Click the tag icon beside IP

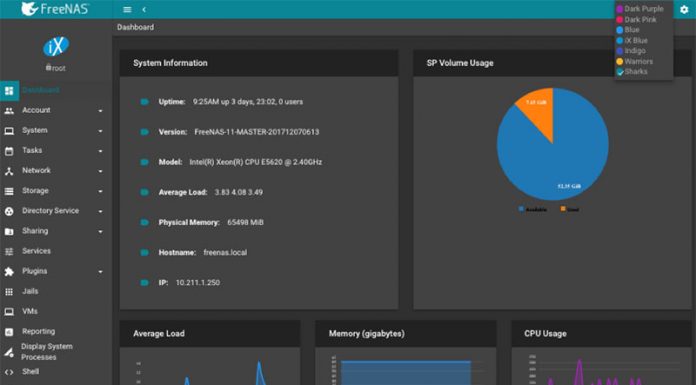(144, 282)
